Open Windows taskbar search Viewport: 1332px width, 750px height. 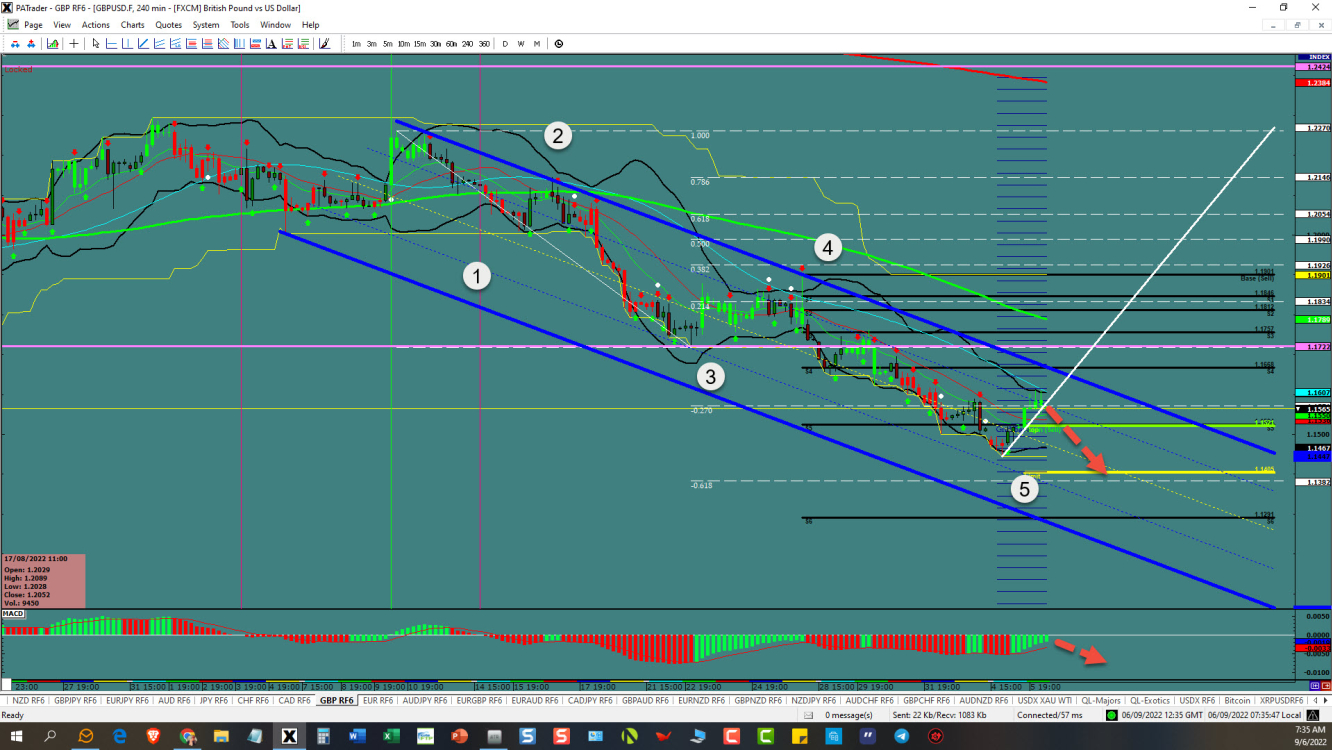click(x=50, y=736)
